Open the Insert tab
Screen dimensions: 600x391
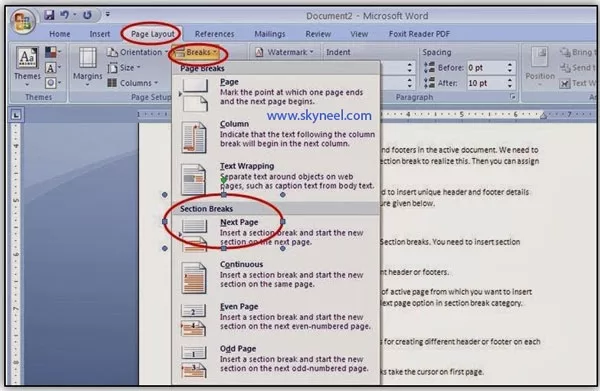(99, 34)
